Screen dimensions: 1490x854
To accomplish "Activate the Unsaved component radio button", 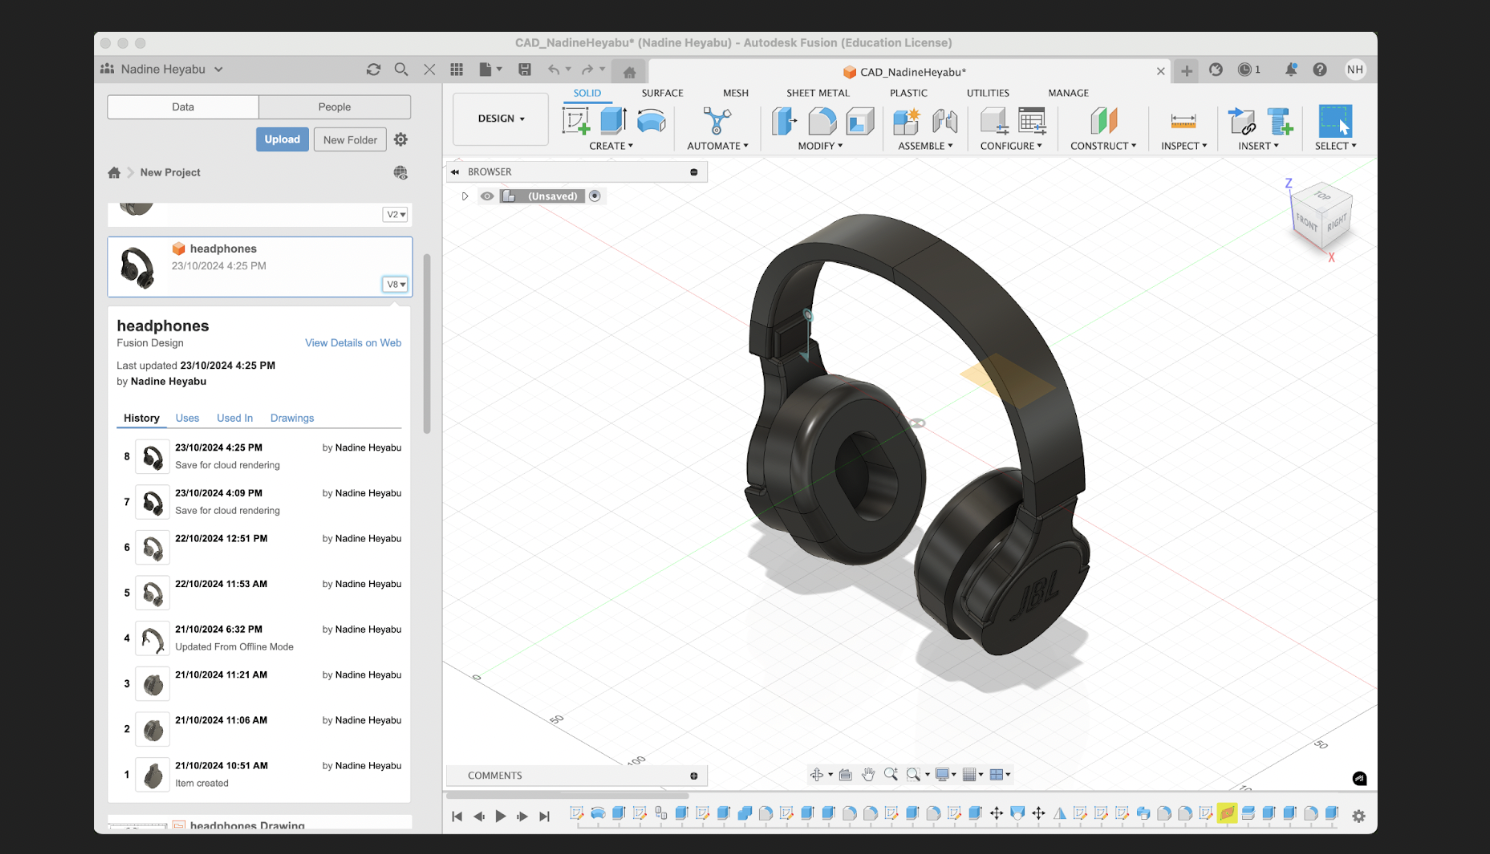I will (595, 196).
